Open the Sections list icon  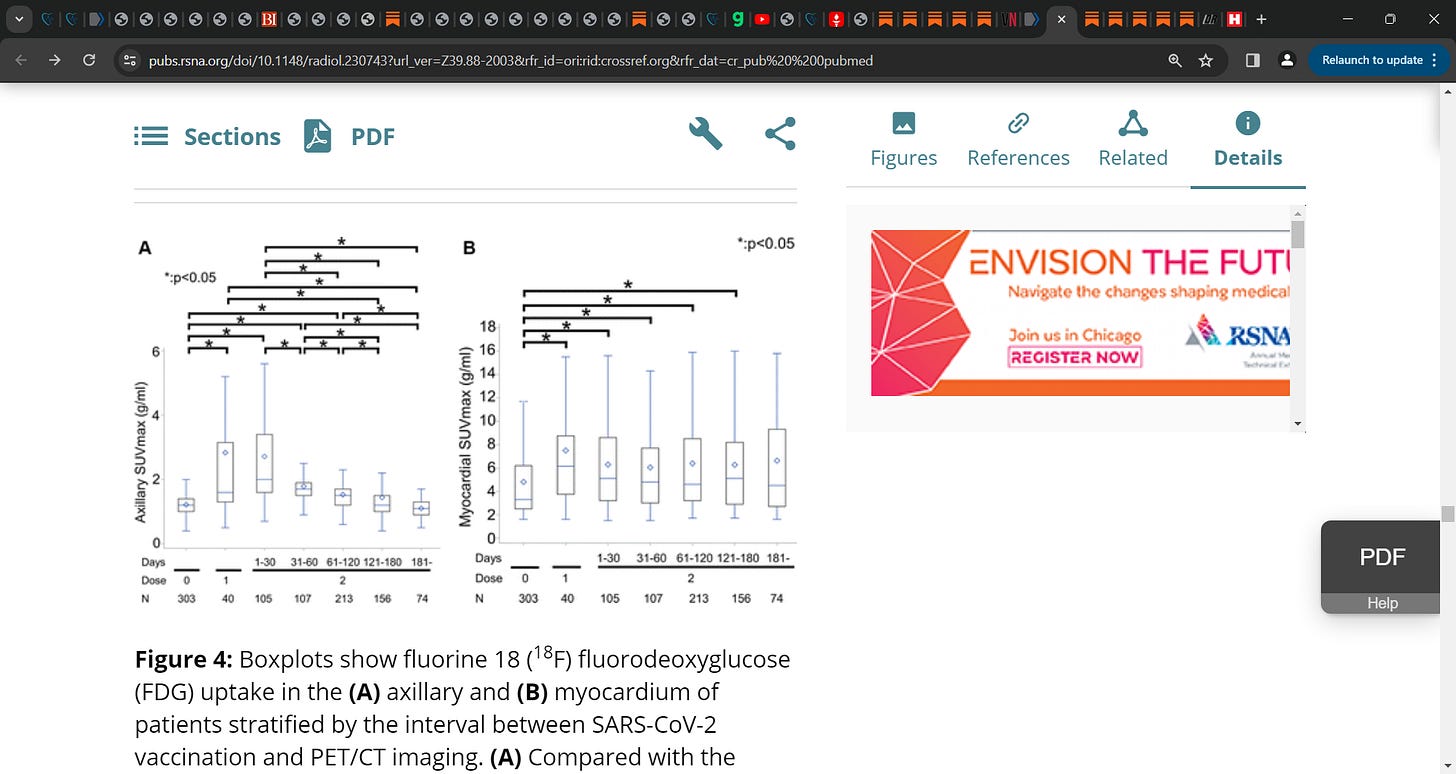click(151, 136)
